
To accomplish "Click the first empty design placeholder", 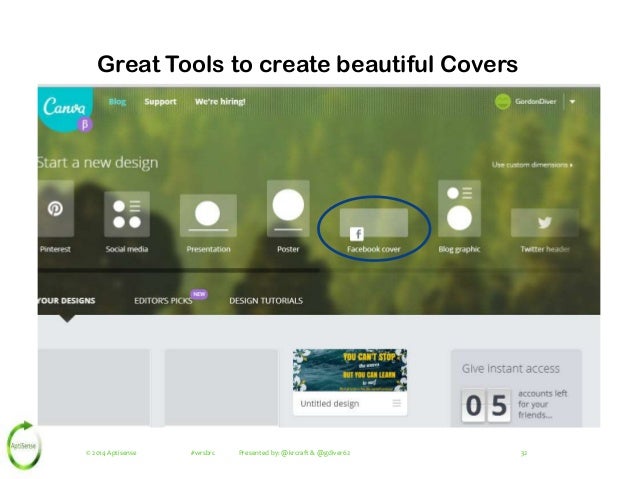I will click(x=94, y=387).
